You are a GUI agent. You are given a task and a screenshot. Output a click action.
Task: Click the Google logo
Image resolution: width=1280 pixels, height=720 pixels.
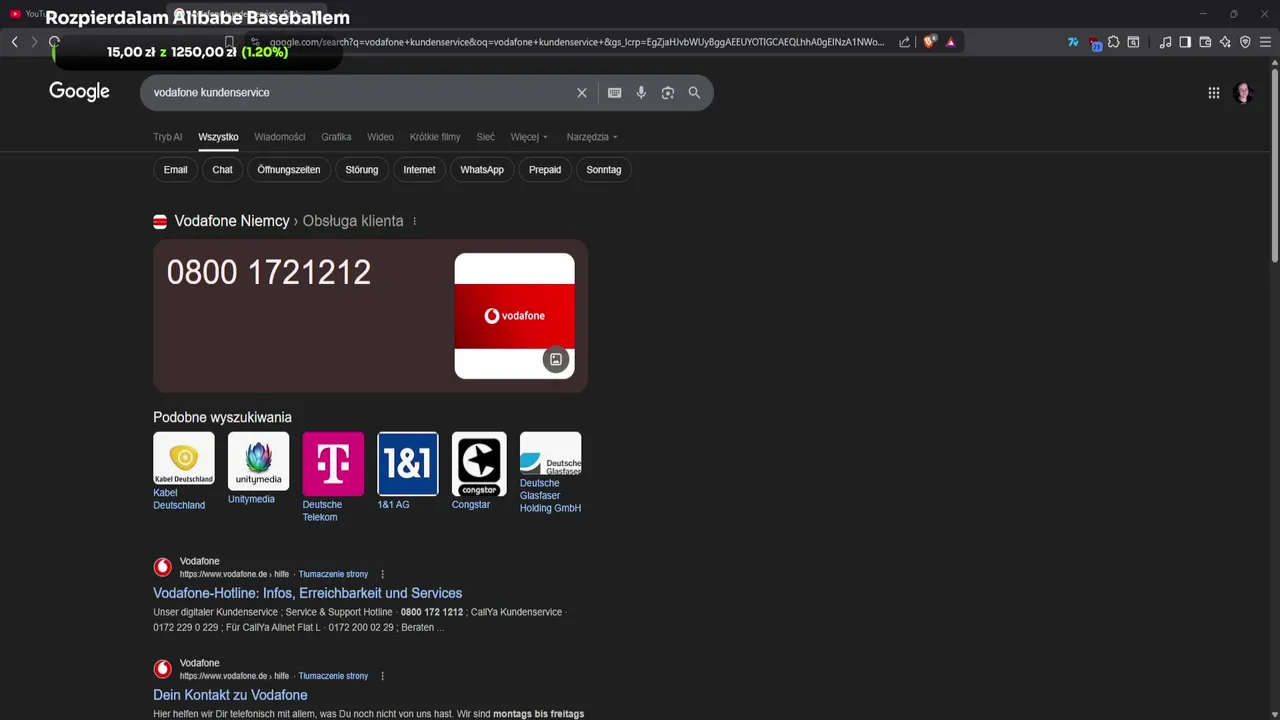[x=79, y=92]
